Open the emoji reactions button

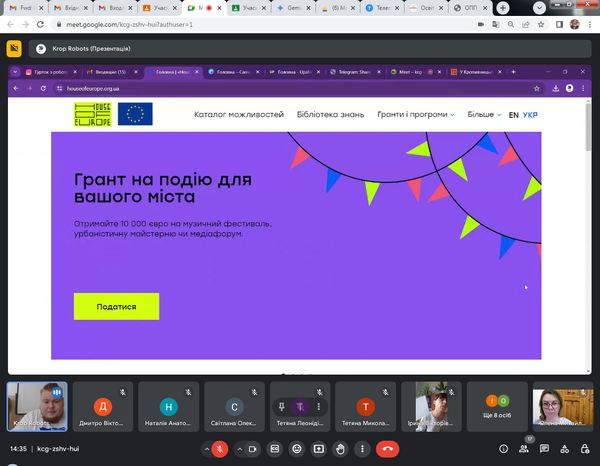[297, 449]
